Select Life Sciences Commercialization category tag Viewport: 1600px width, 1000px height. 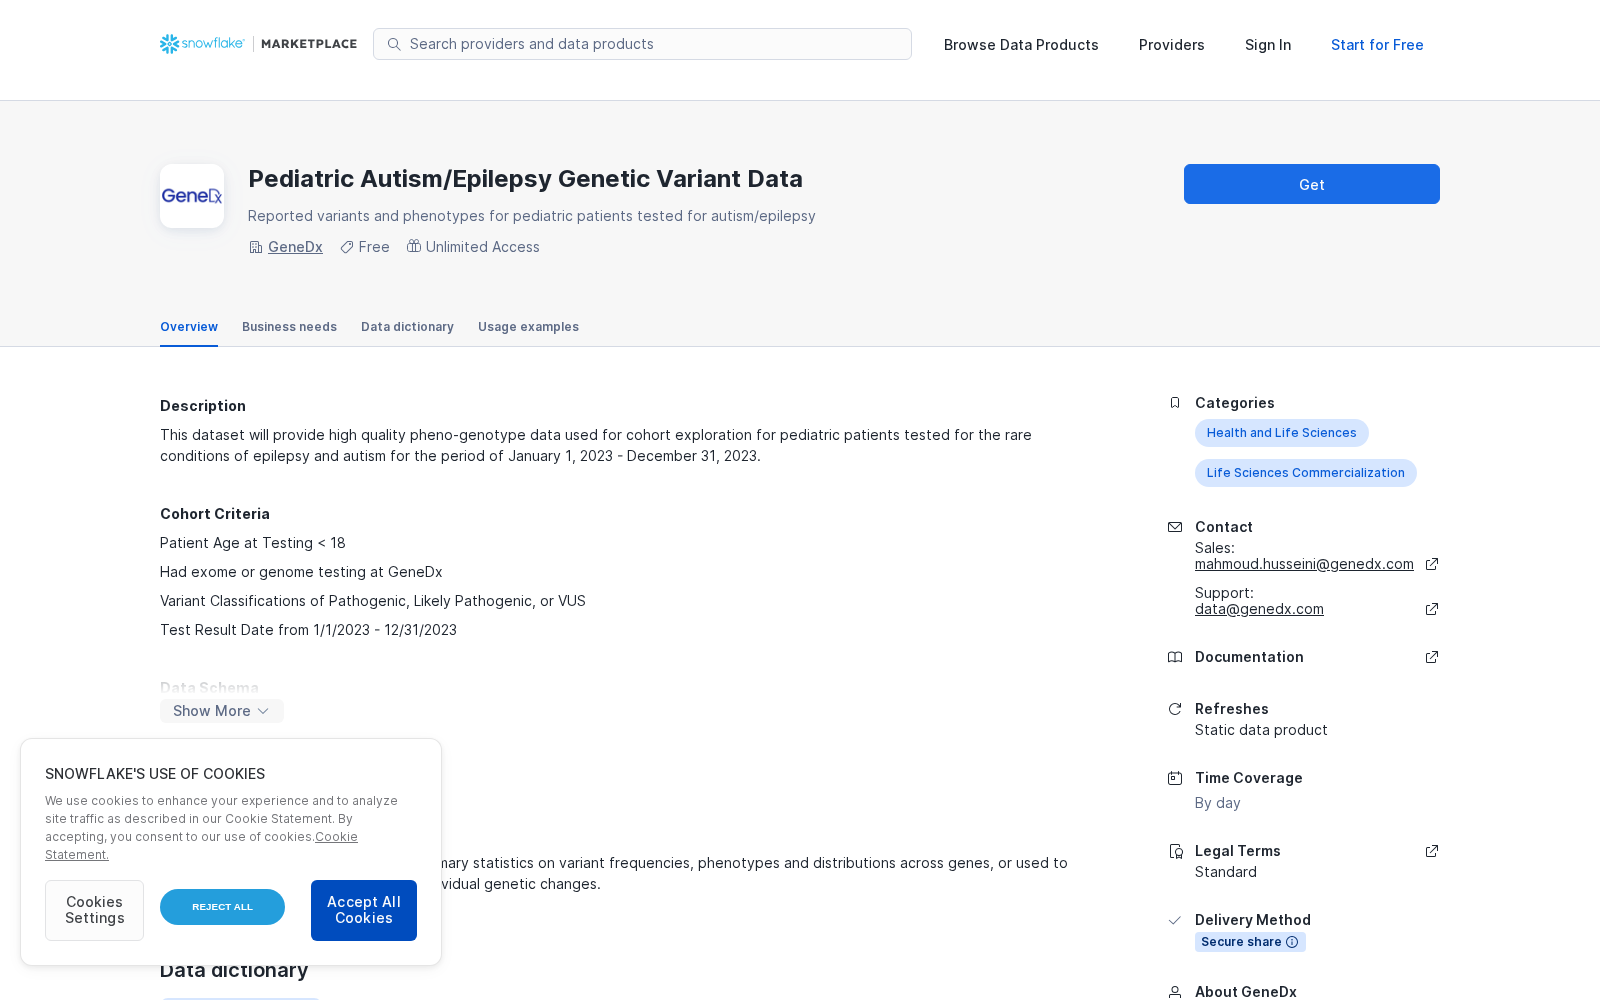pos(1305,473)
